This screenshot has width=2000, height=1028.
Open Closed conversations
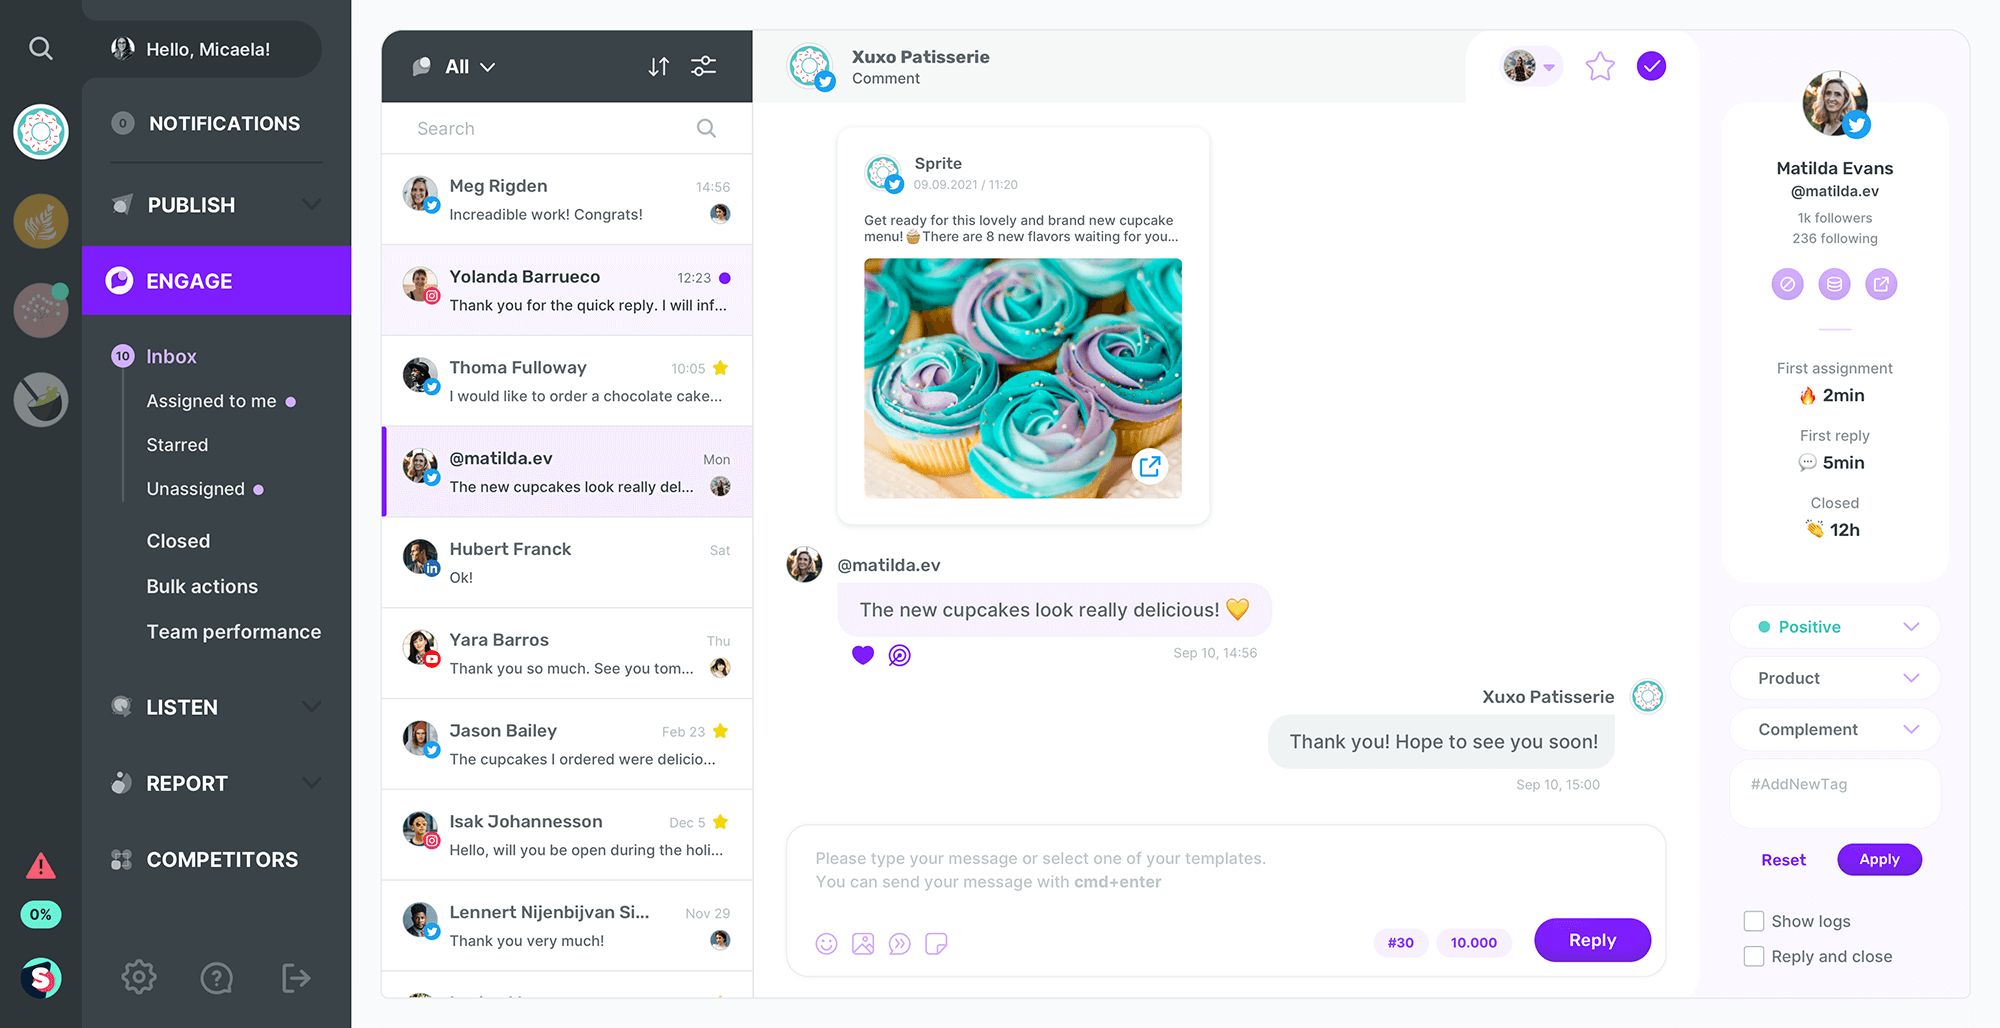(178, 541)
